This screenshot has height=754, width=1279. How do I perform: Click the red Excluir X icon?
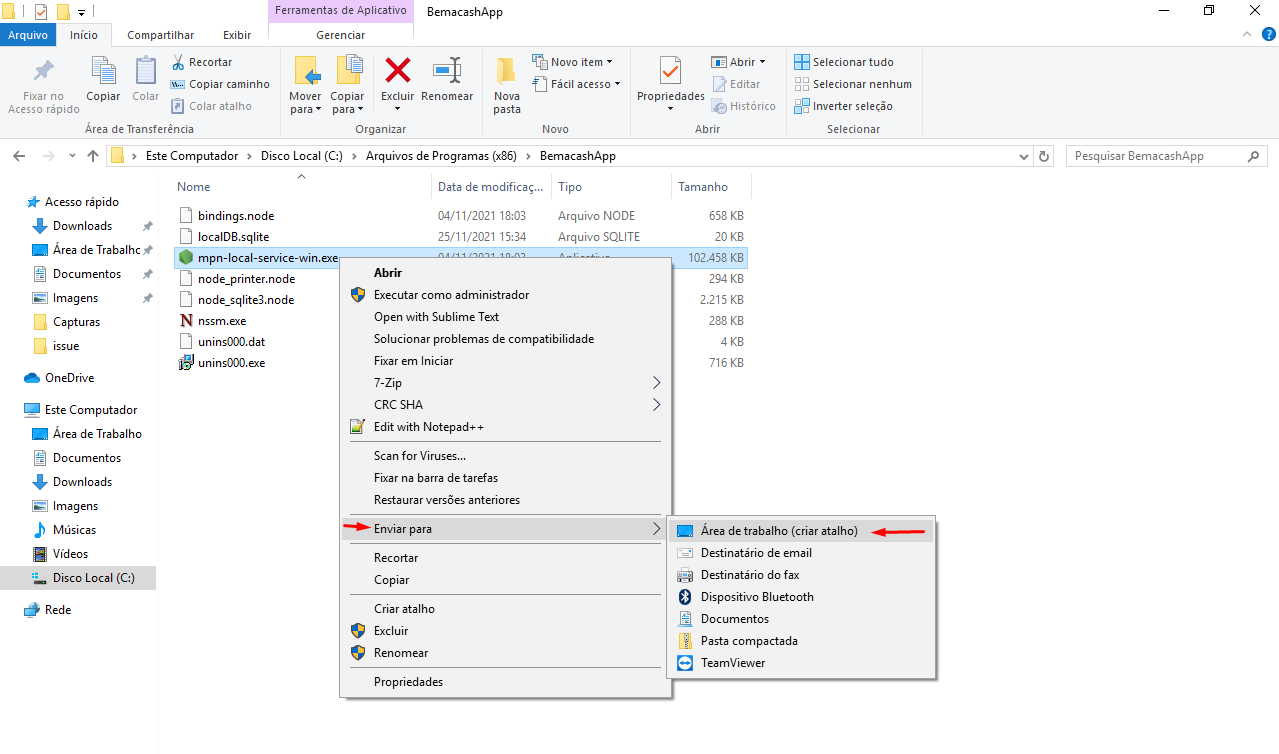pos(398,70)
